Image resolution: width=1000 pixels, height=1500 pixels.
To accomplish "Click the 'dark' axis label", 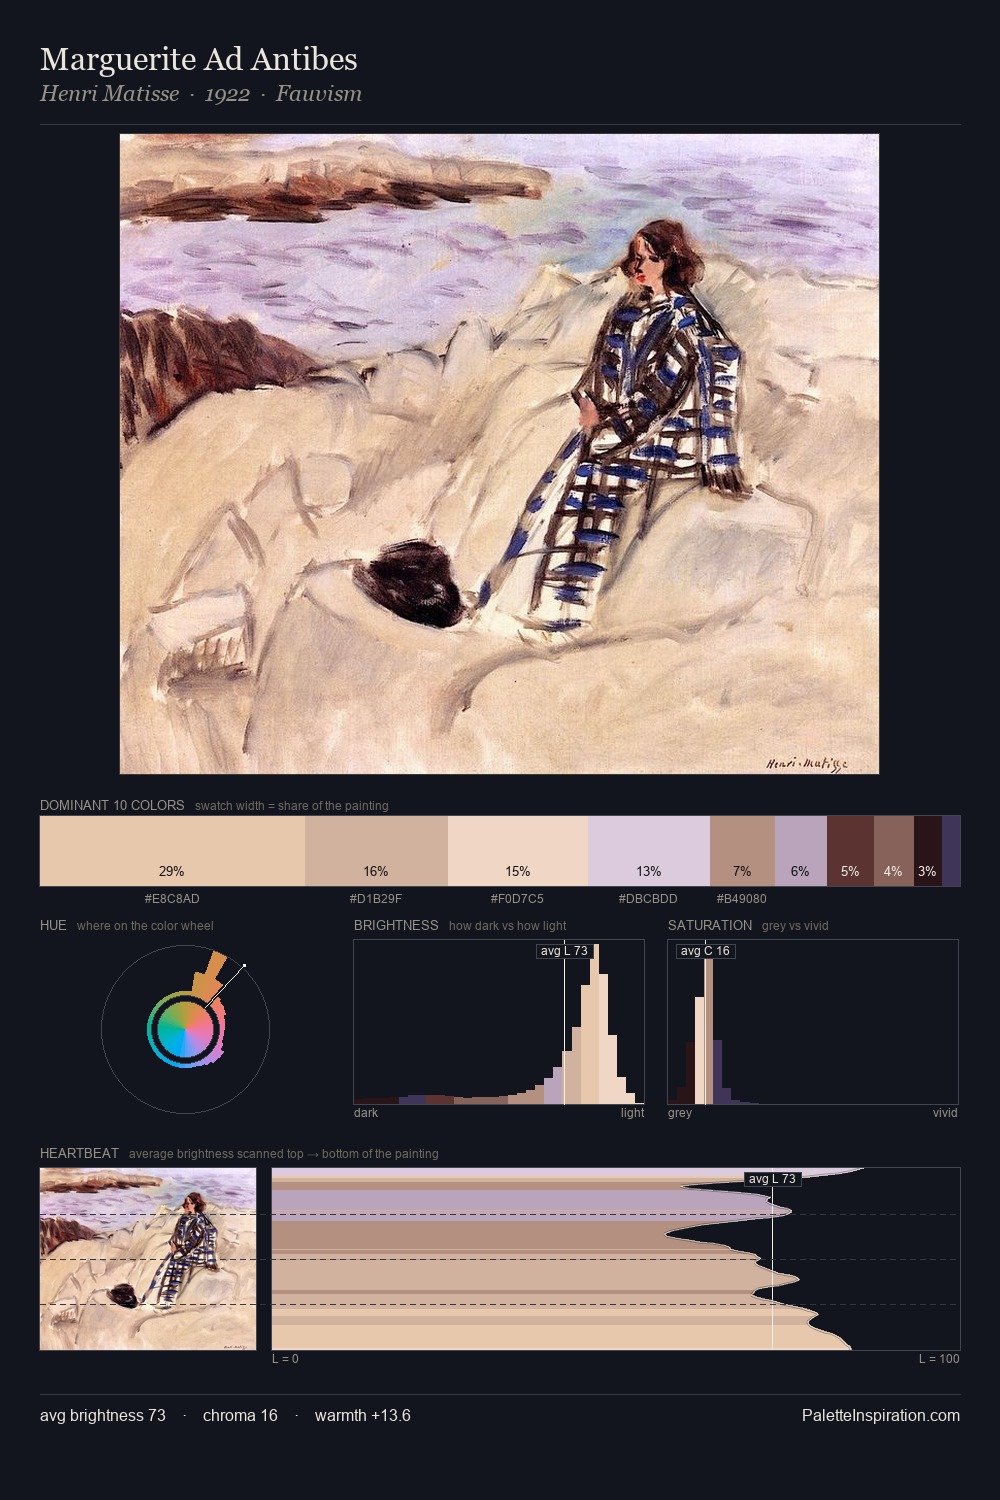I will [x=366, y=1113].
